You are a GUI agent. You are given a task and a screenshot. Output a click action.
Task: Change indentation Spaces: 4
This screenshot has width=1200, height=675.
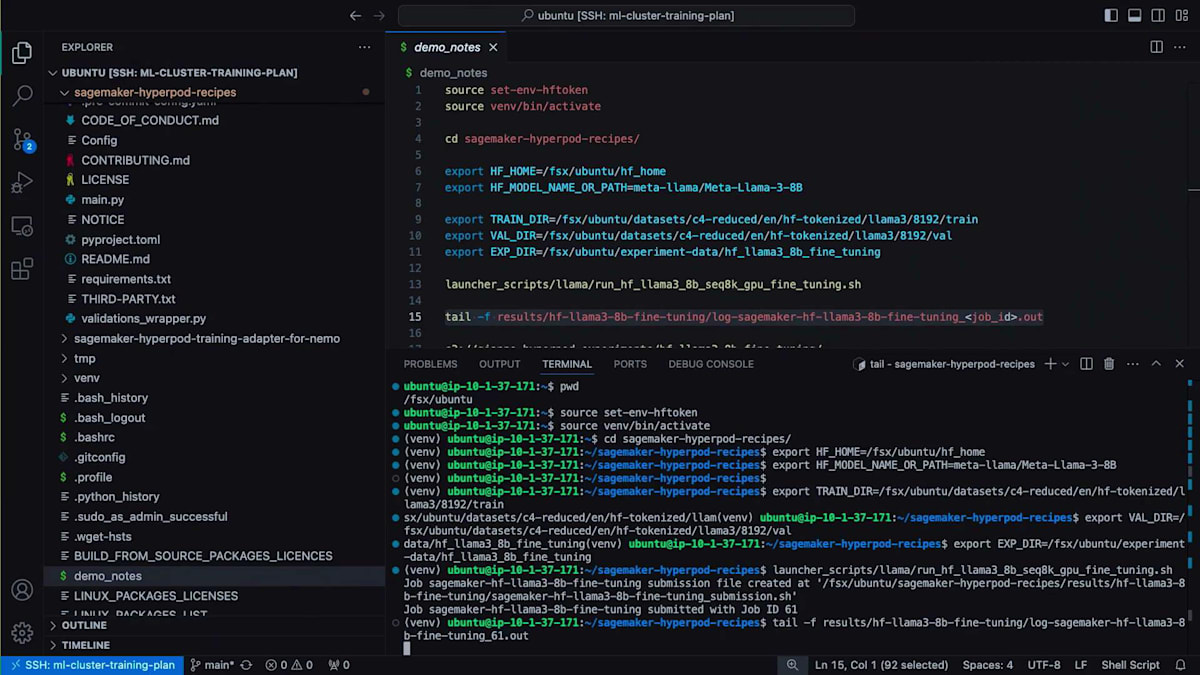(987, 665)
